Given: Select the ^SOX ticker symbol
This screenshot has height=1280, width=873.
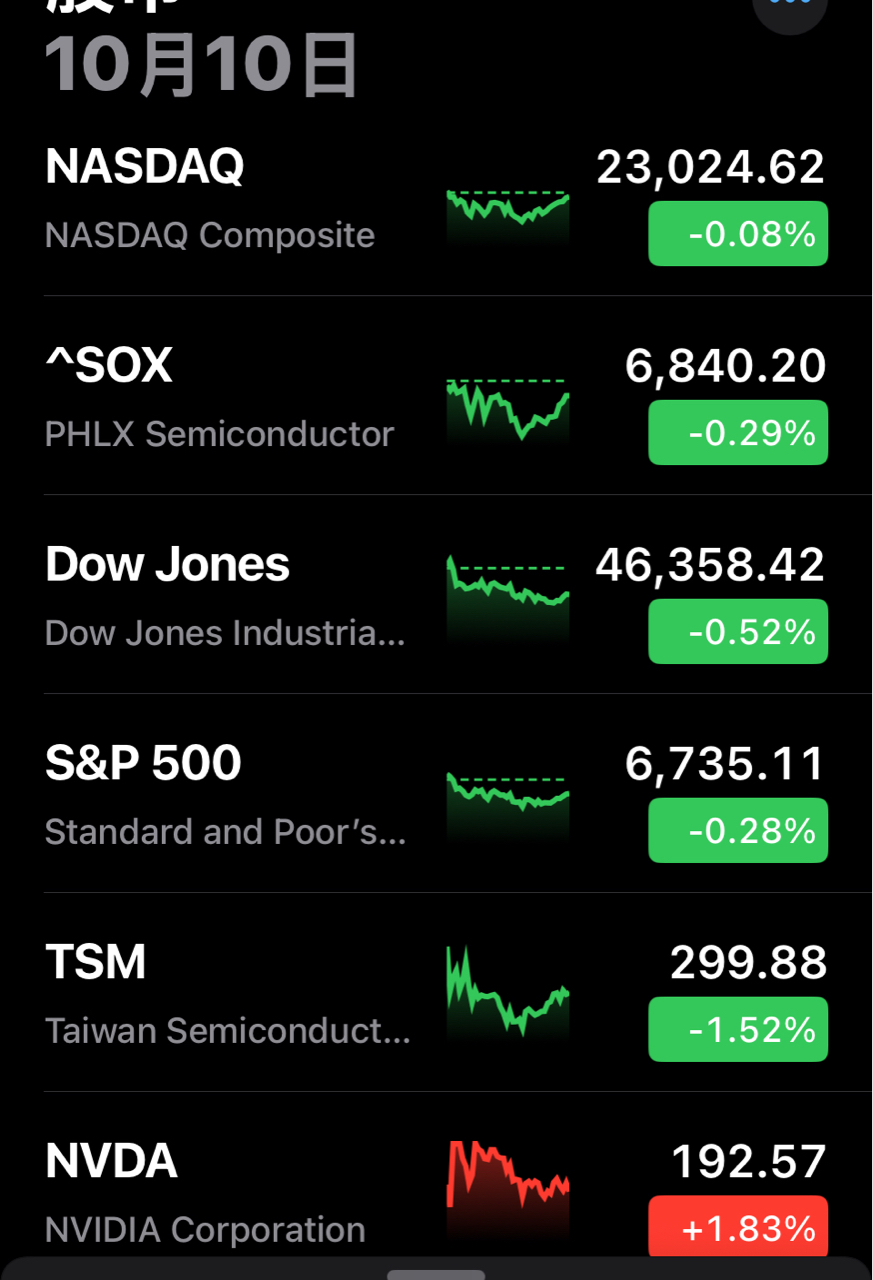Looking at the screenshot, I should 109,366.
